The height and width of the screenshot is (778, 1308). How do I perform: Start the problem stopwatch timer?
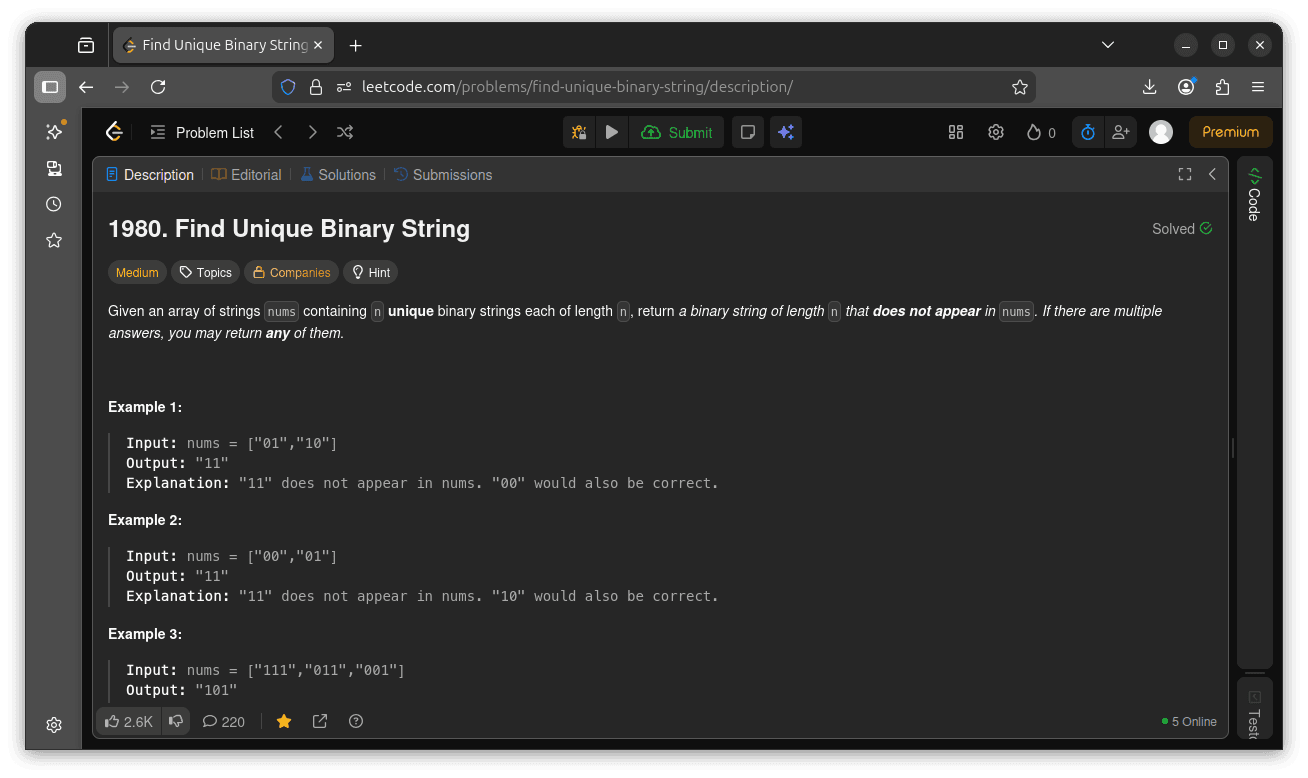[x=1087, y=132]
